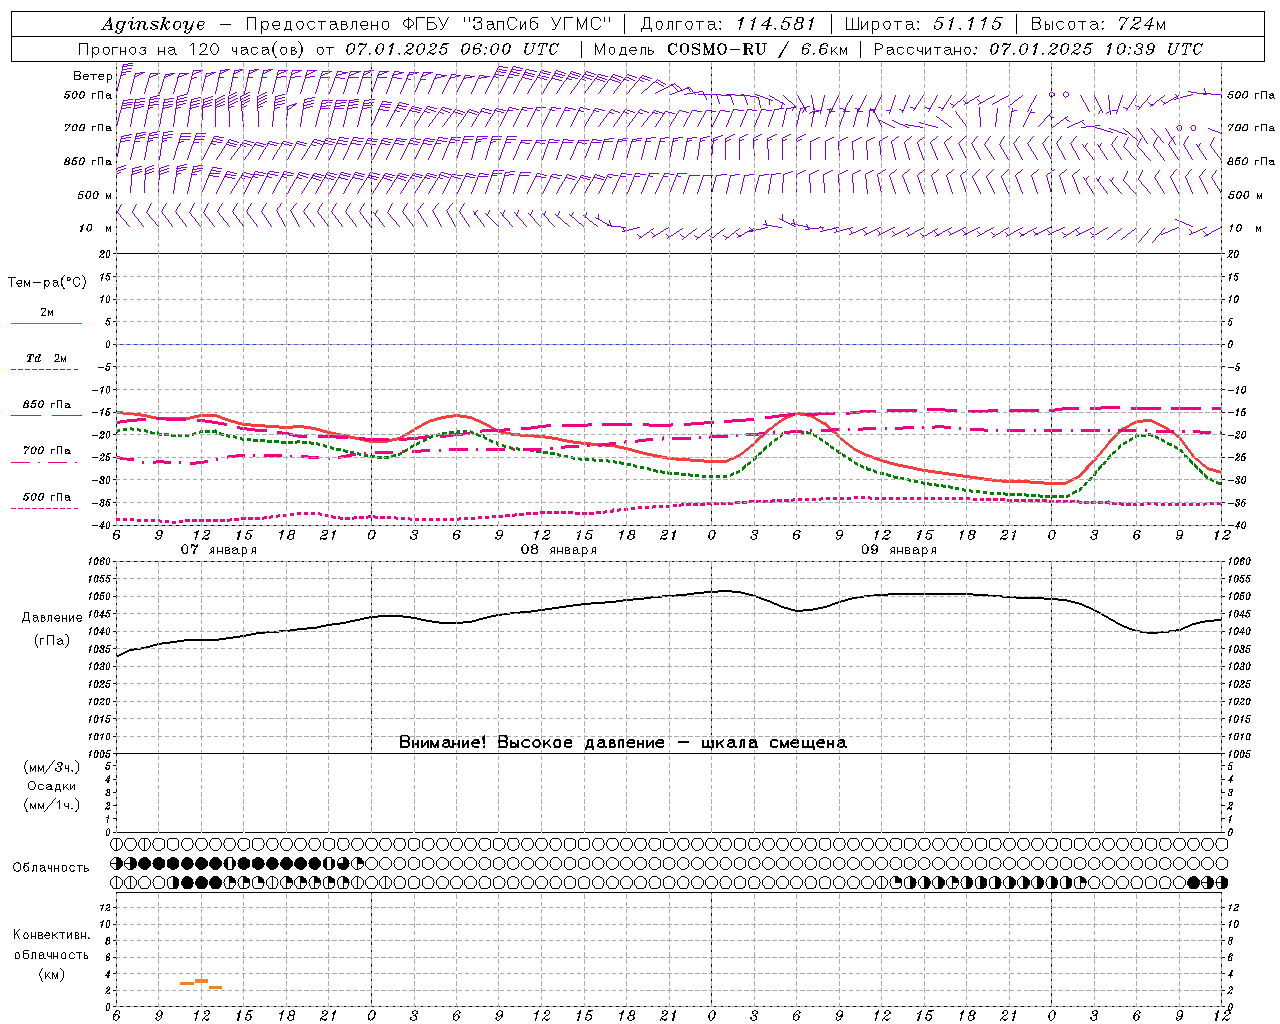Click the 'Модель COSMO-RU / 6.6км' text

coord(720,49)
